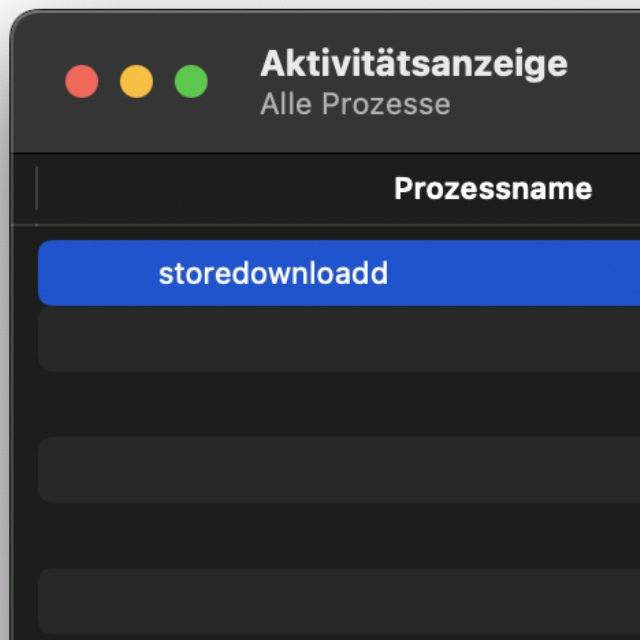The width and height of the screenshot is (640, 640).
Task: Select the fourth empty row below storedownloadd
Action: coord(338,535)
